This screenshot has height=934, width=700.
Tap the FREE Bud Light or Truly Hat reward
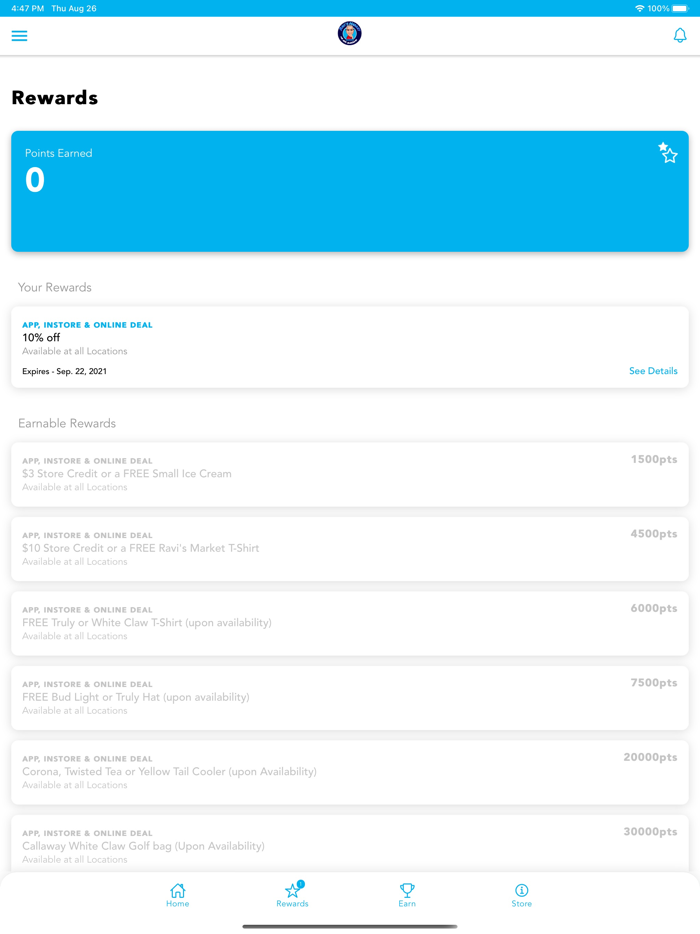tap(300, 697)
